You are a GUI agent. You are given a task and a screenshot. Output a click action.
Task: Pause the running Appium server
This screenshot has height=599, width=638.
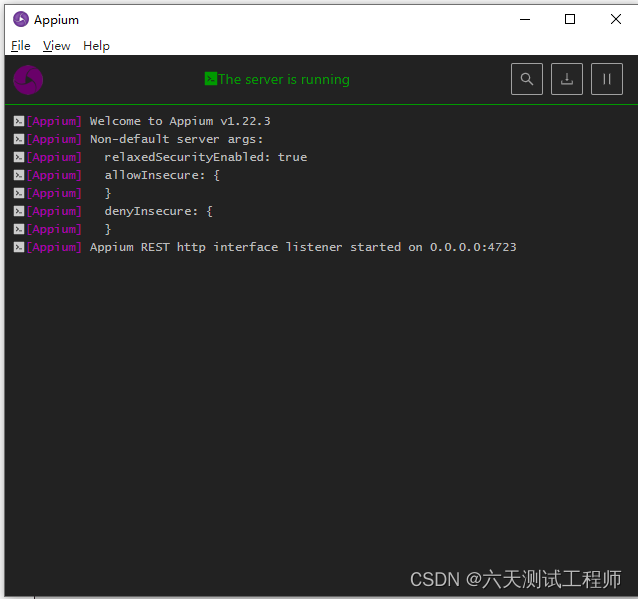coord(606,79)
